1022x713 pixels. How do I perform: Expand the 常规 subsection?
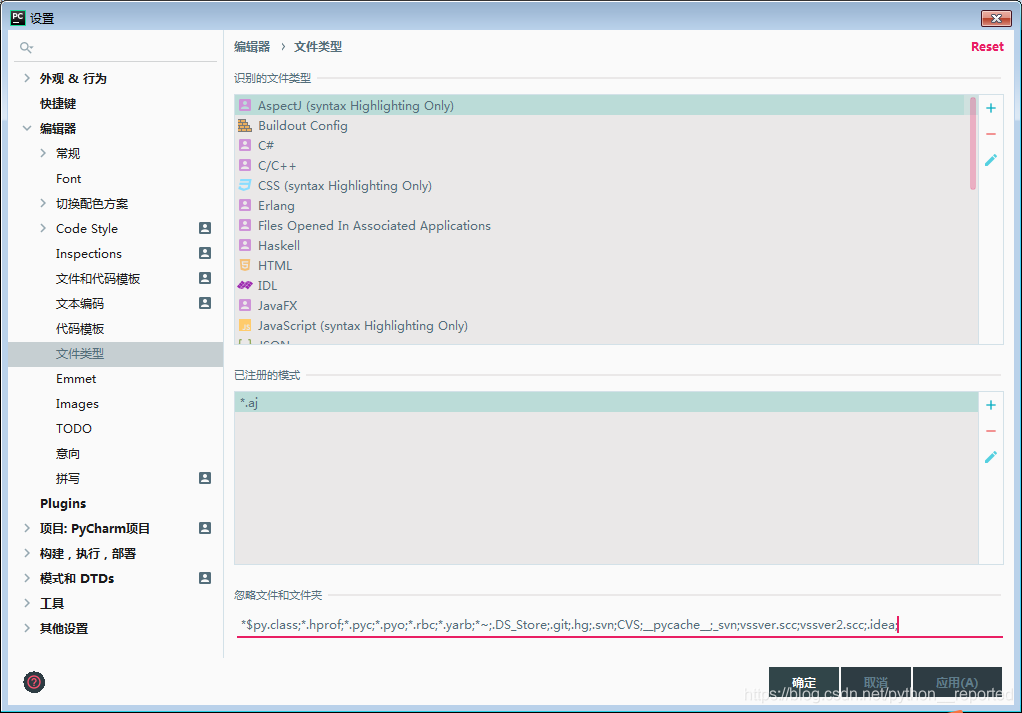43,153
